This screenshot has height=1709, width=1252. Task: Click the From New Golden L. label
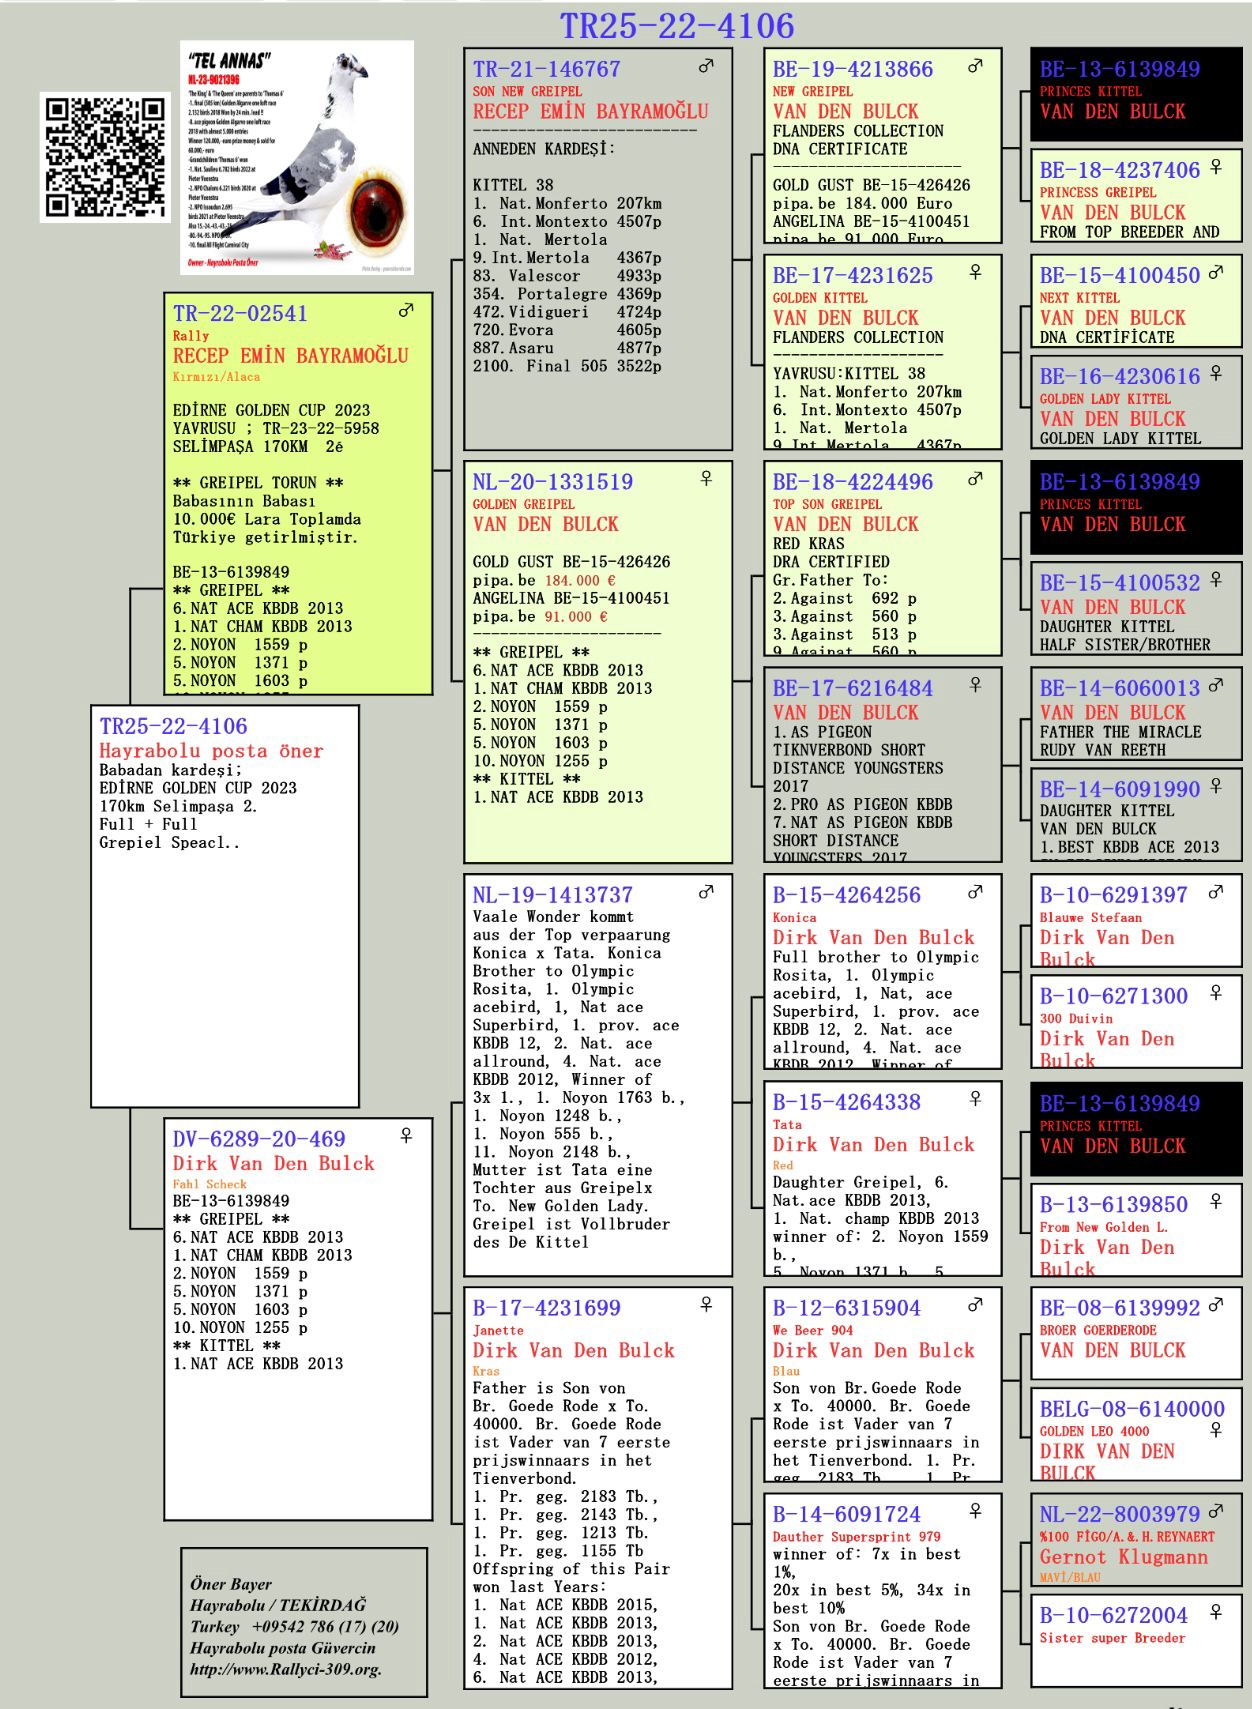point(1104,1226)
